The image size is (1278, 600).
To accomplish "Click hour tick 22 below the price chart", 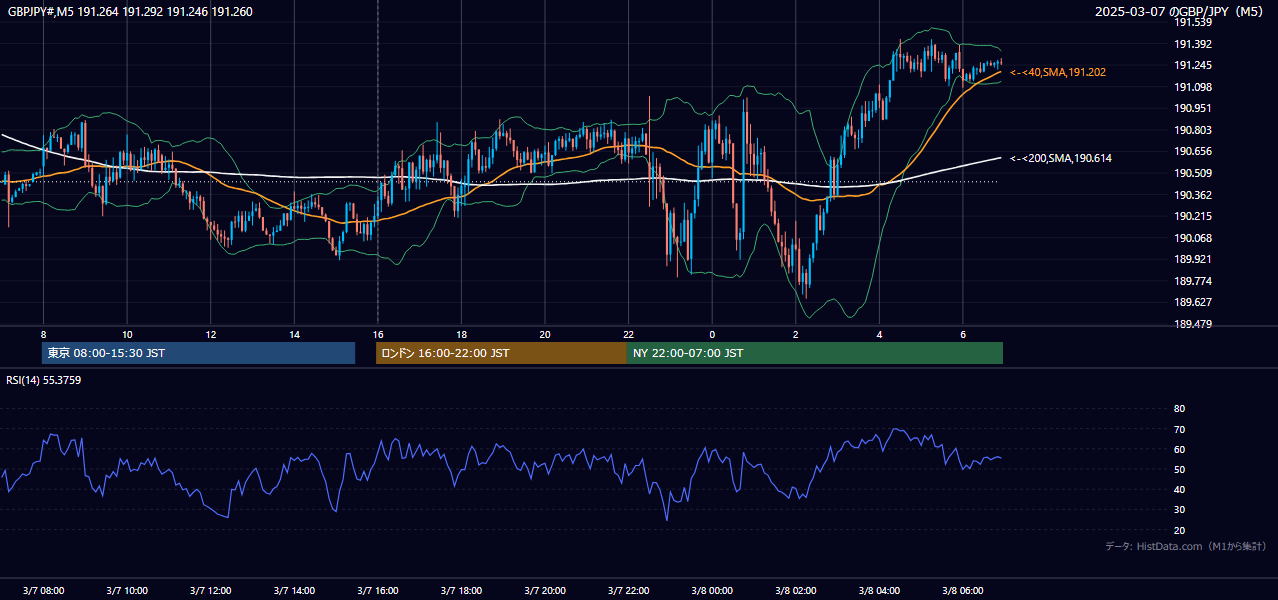I will [628, 334].
